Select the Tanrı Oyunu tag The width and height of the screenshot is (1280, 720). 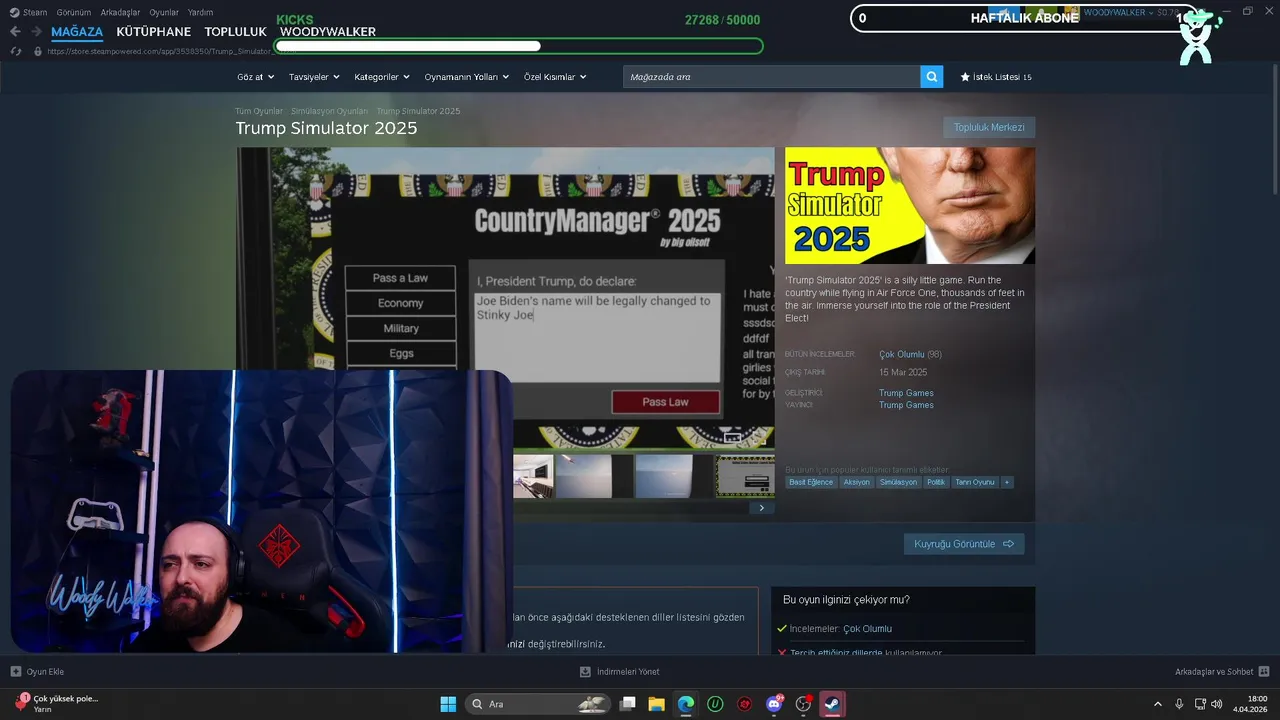975,482
